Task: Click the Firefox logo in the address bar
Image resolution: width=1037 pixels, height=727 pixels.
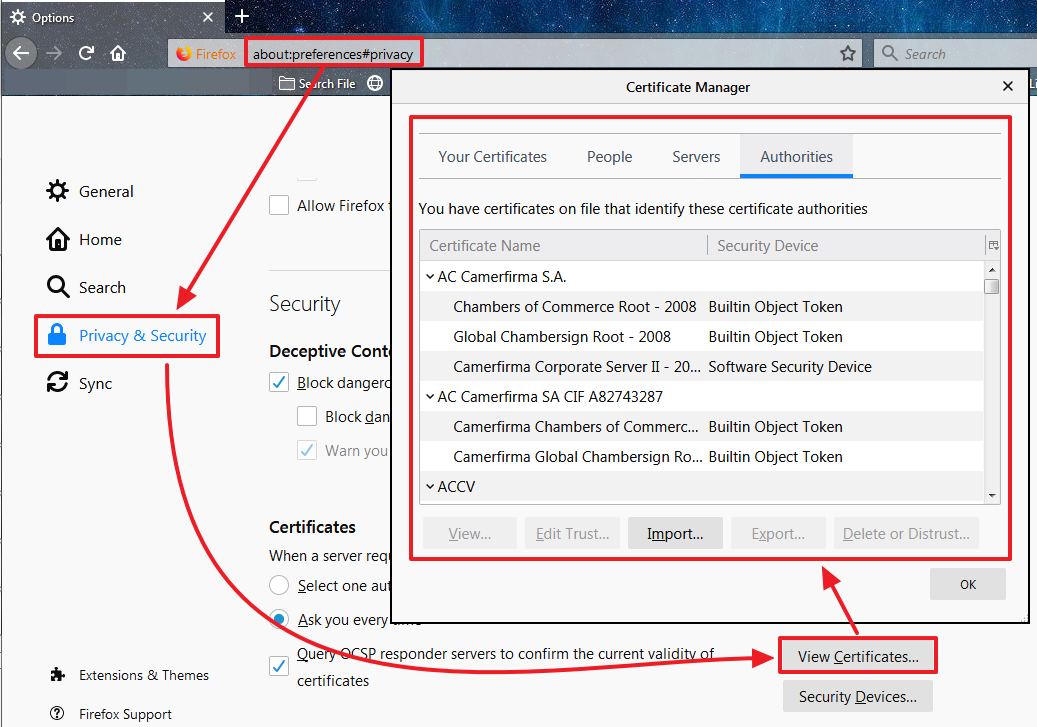Action: pyautogui.click(x=183, y=54)
